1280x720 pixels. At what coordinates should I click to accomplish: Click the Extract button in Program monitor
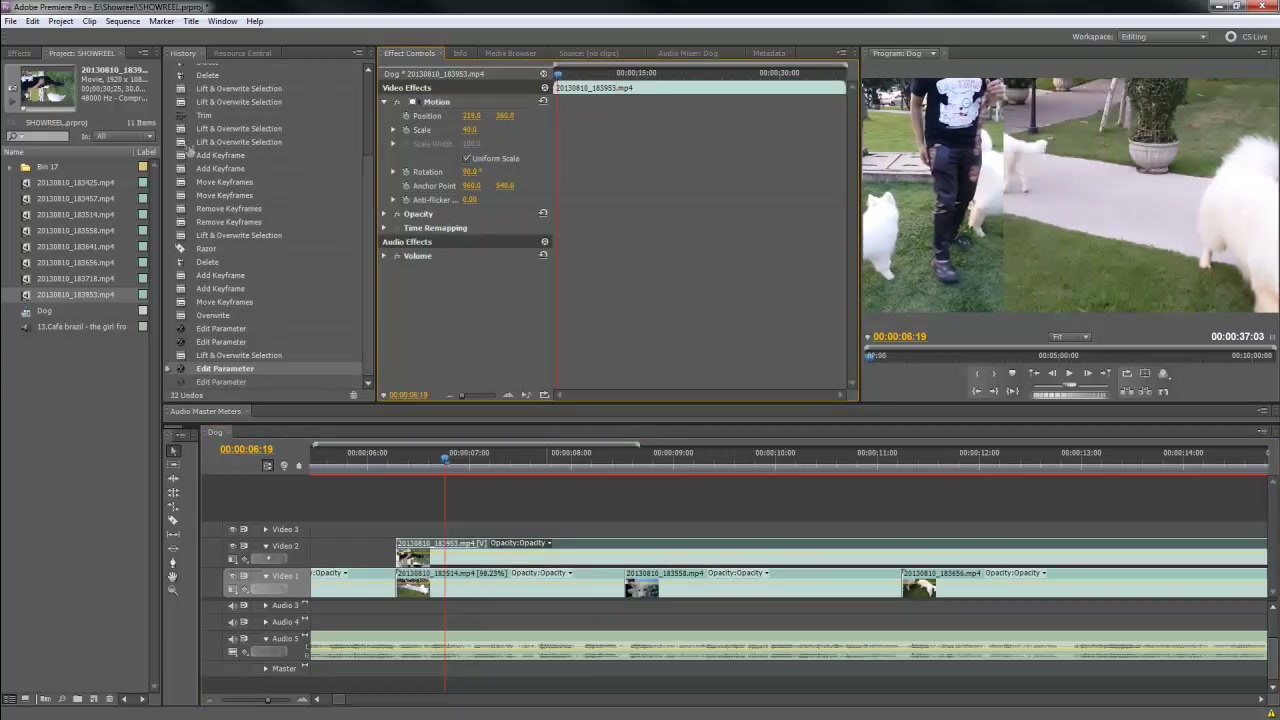(x=1145, y=392)
